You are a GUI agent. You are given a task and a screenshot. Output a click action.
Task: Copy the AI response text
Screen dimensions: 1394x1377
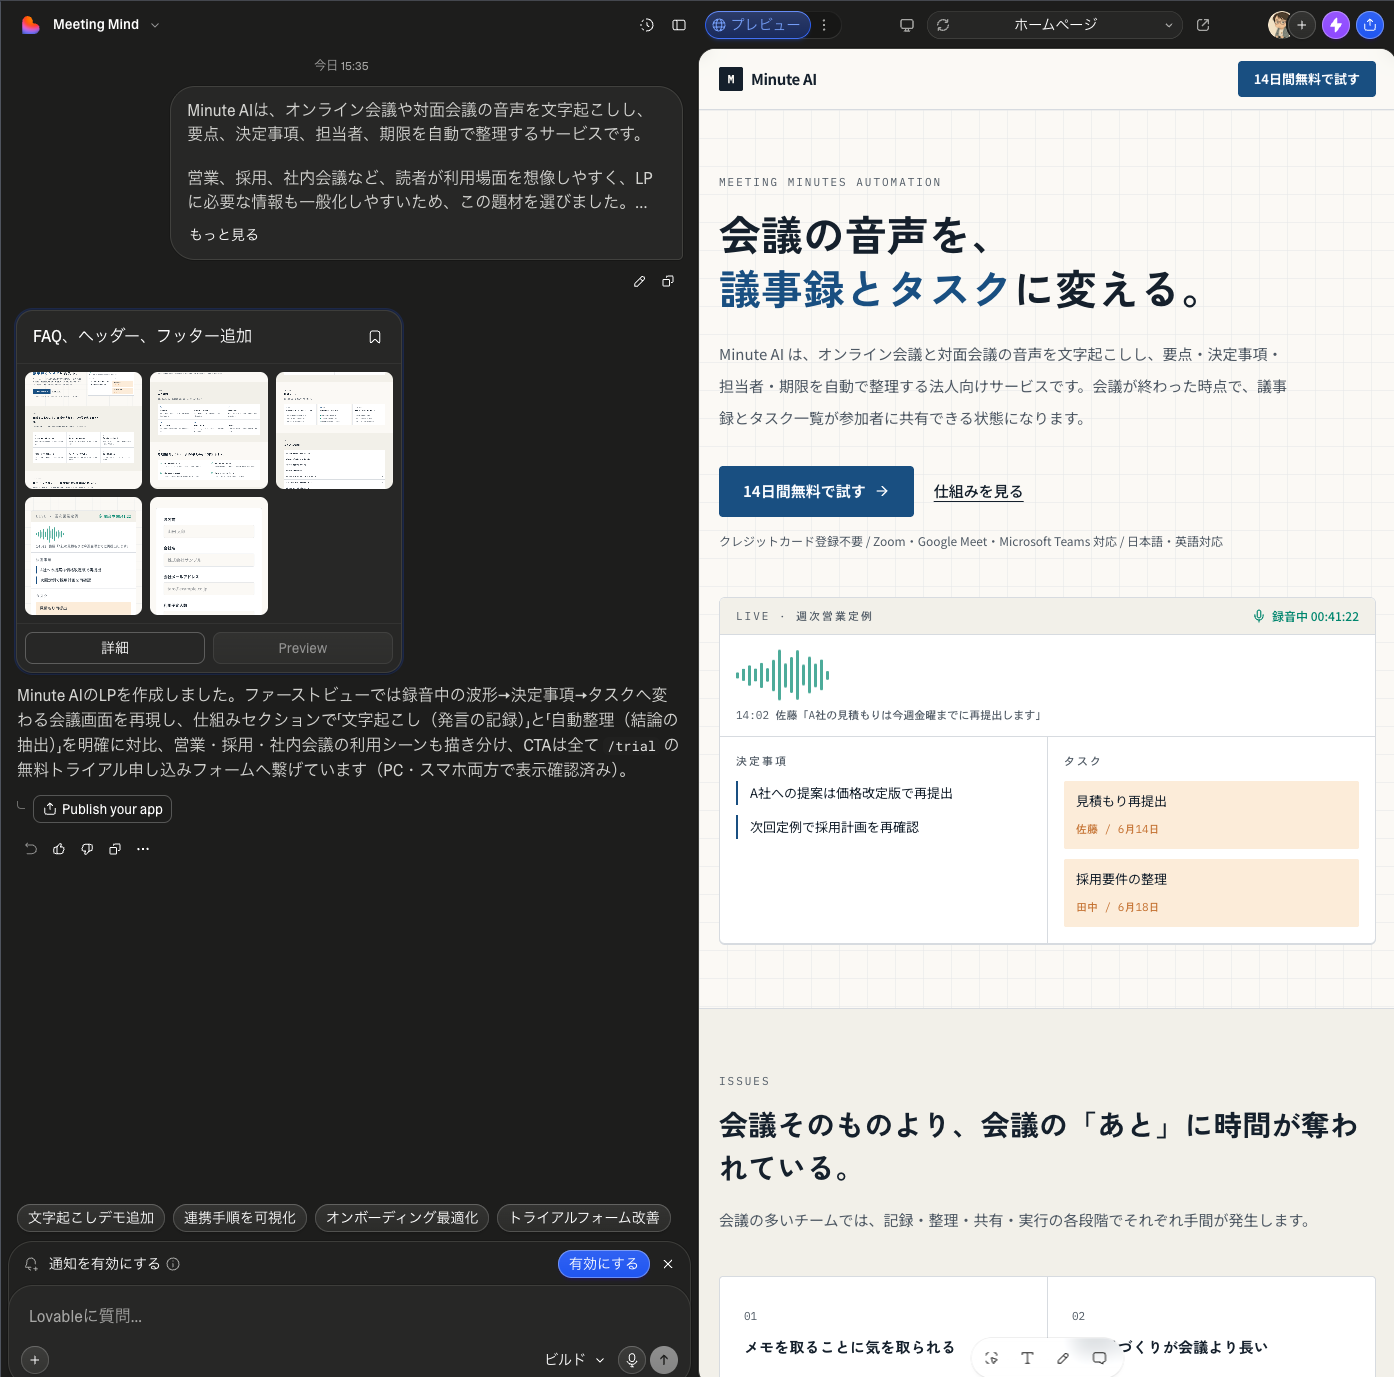tap(115, 849)
